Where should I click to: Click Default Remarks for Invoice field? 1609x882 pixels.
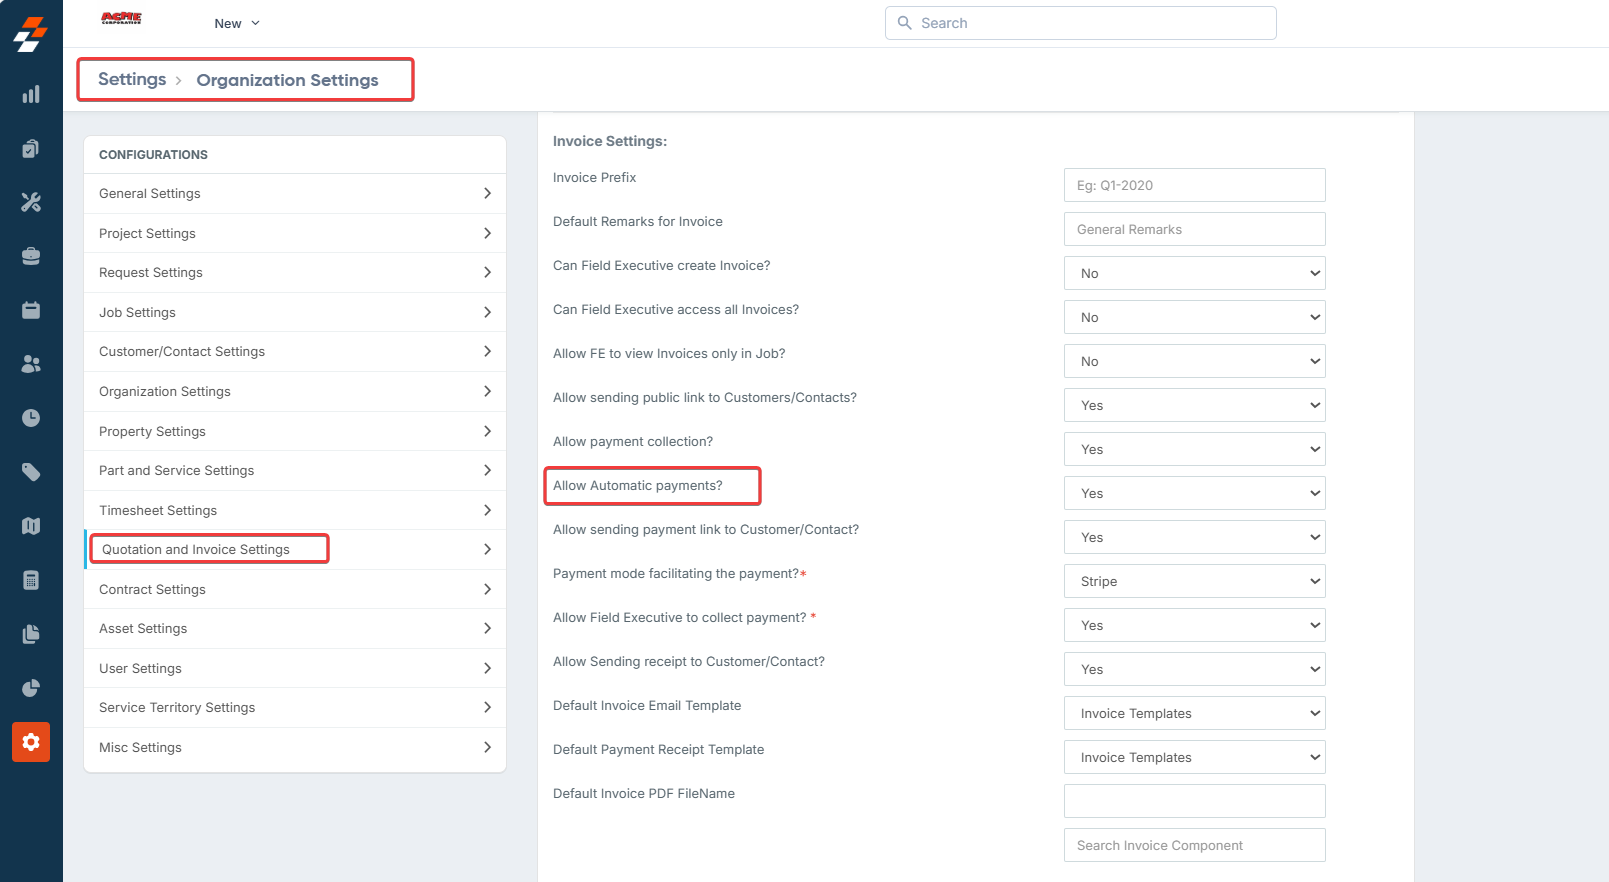click(1194, 229)
